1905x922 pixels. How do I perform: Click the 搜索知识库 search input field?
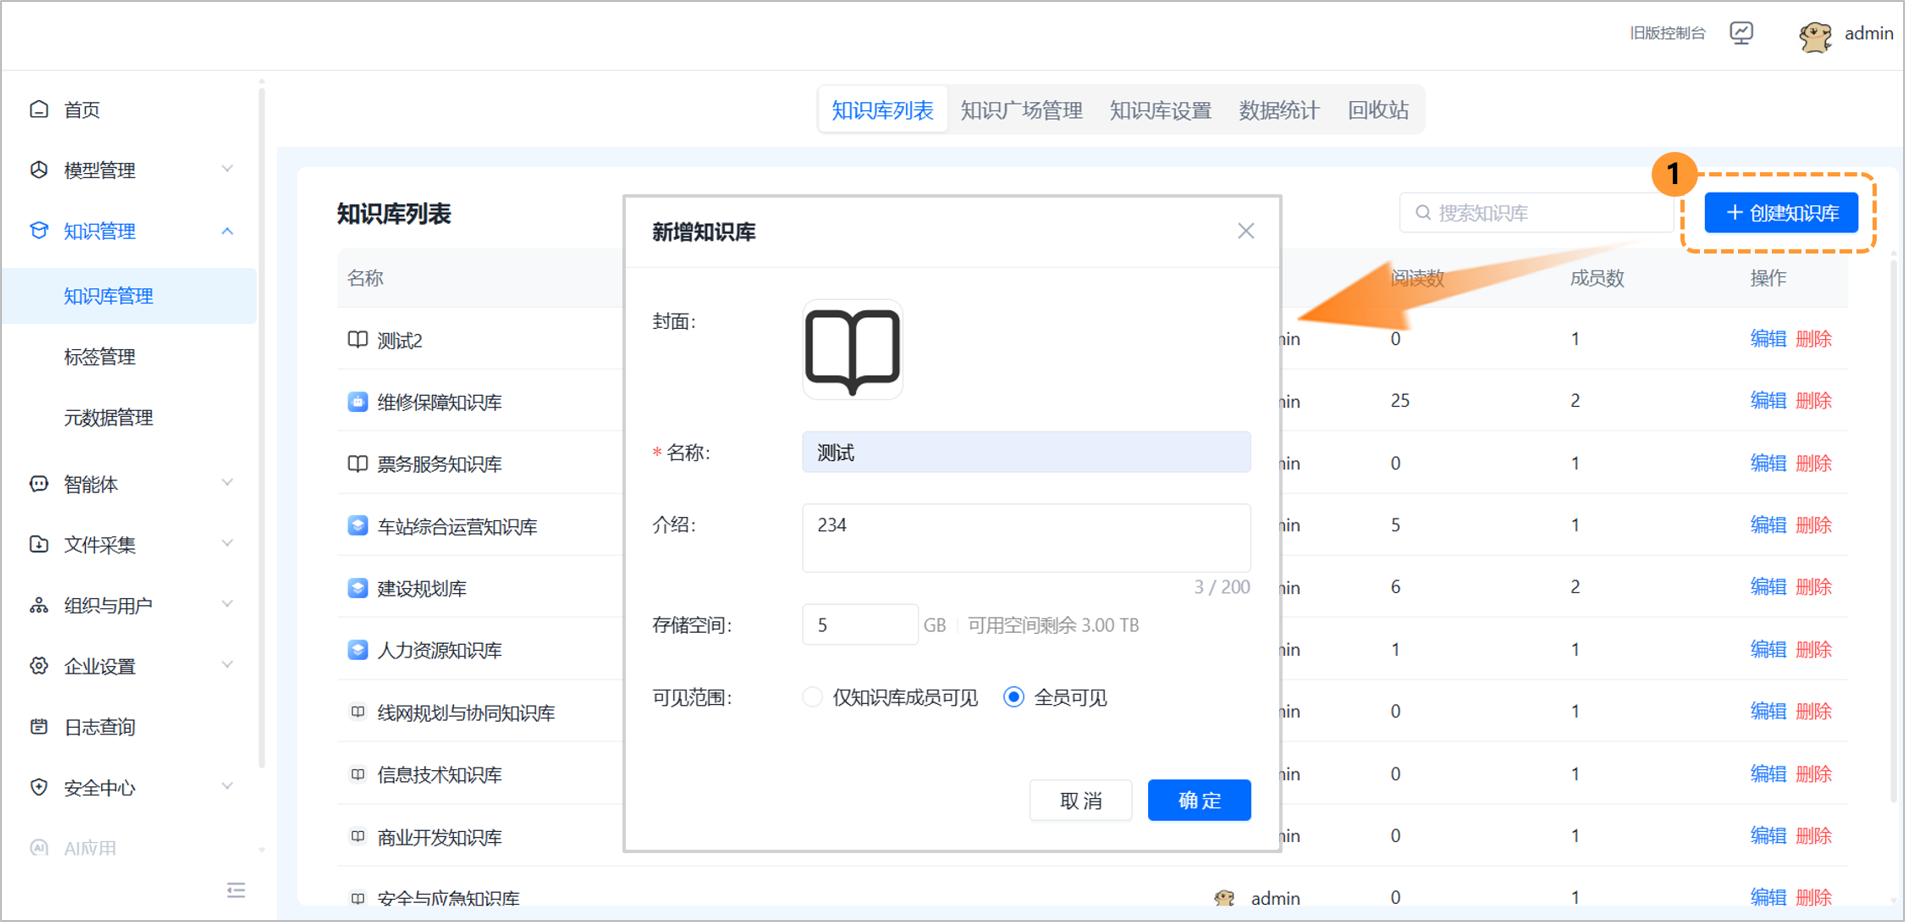(1535, 212)
